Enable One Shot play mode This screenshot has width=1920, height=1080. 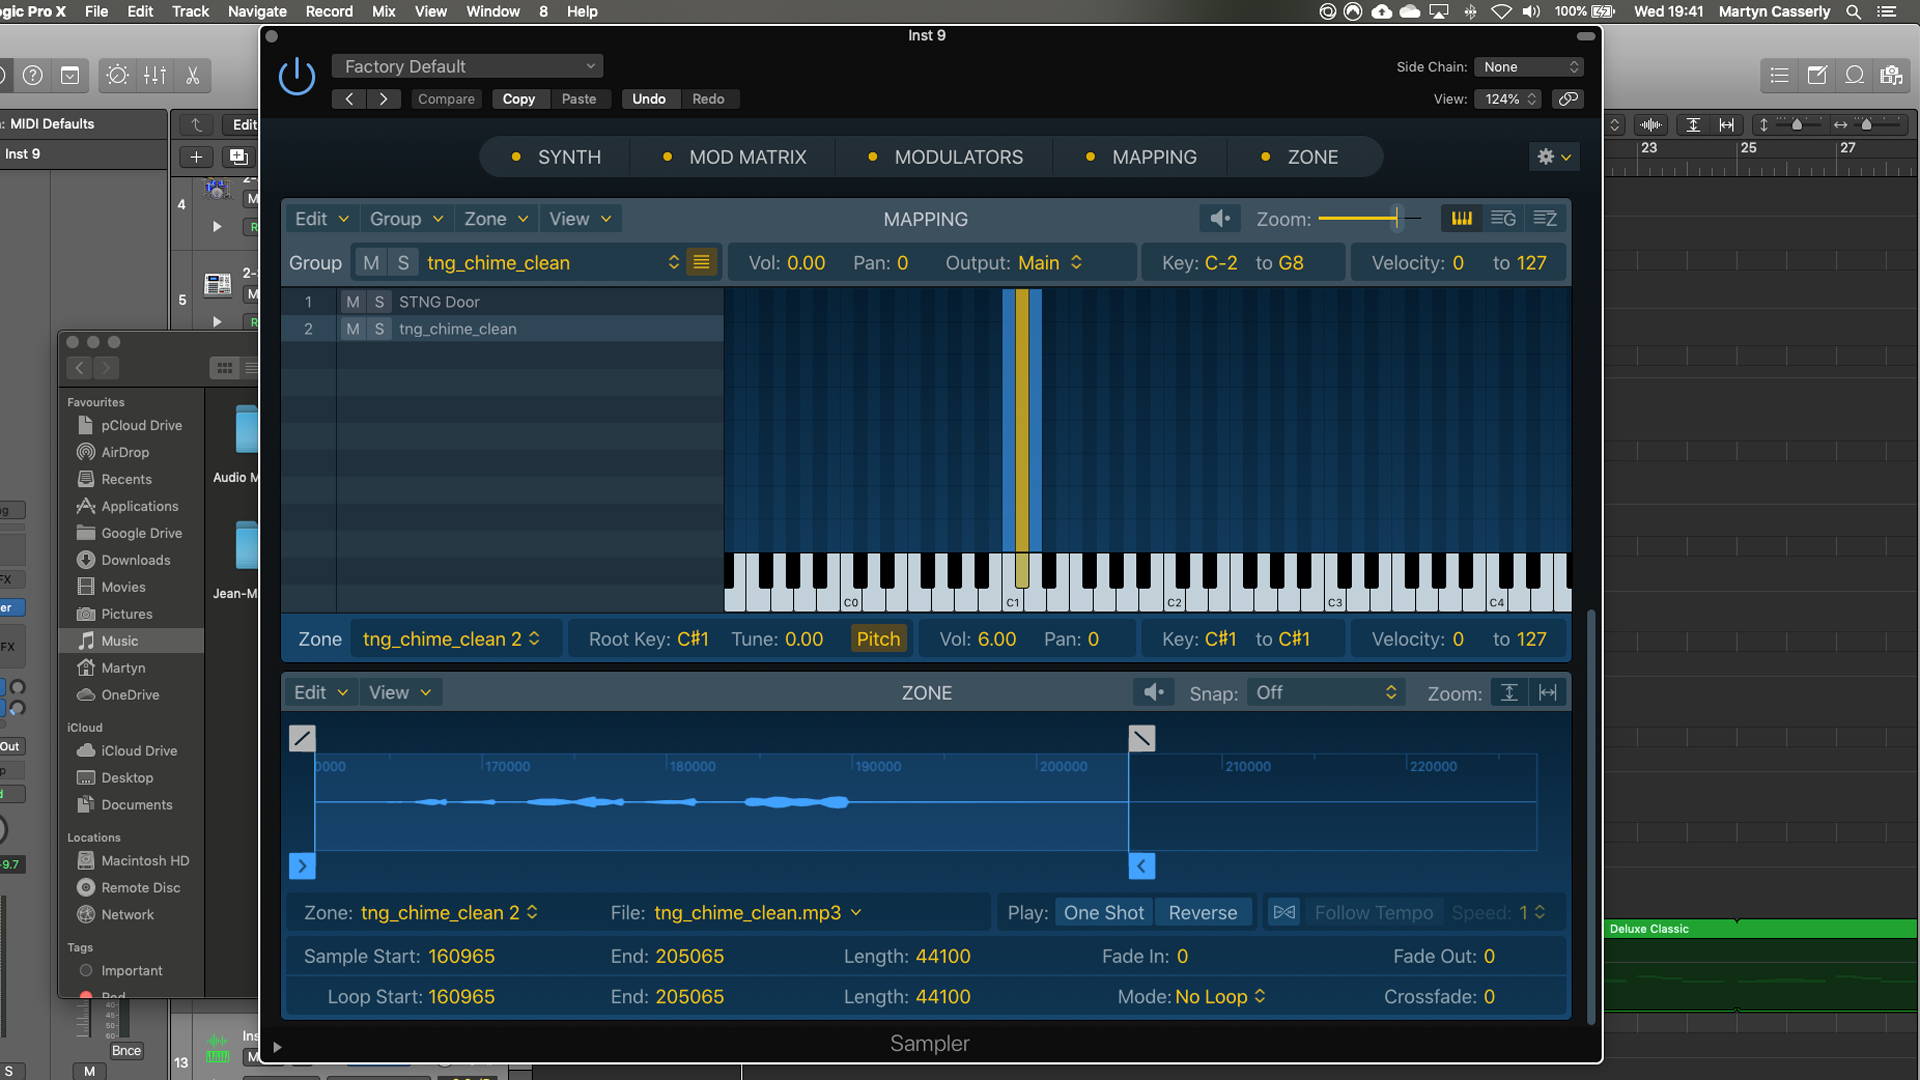click(1103, 913)
